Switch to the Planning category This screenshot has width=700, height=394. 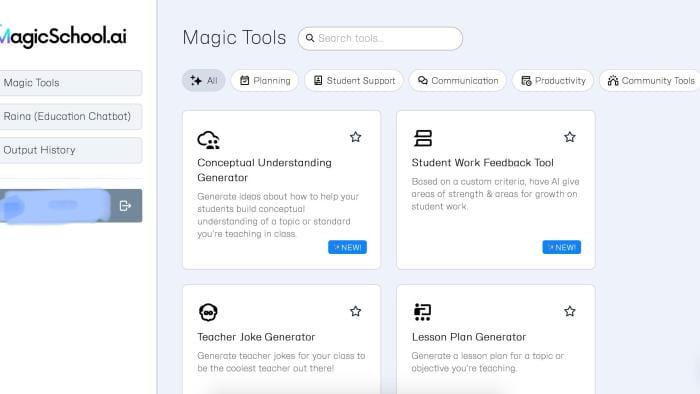[x=264, y=81]
